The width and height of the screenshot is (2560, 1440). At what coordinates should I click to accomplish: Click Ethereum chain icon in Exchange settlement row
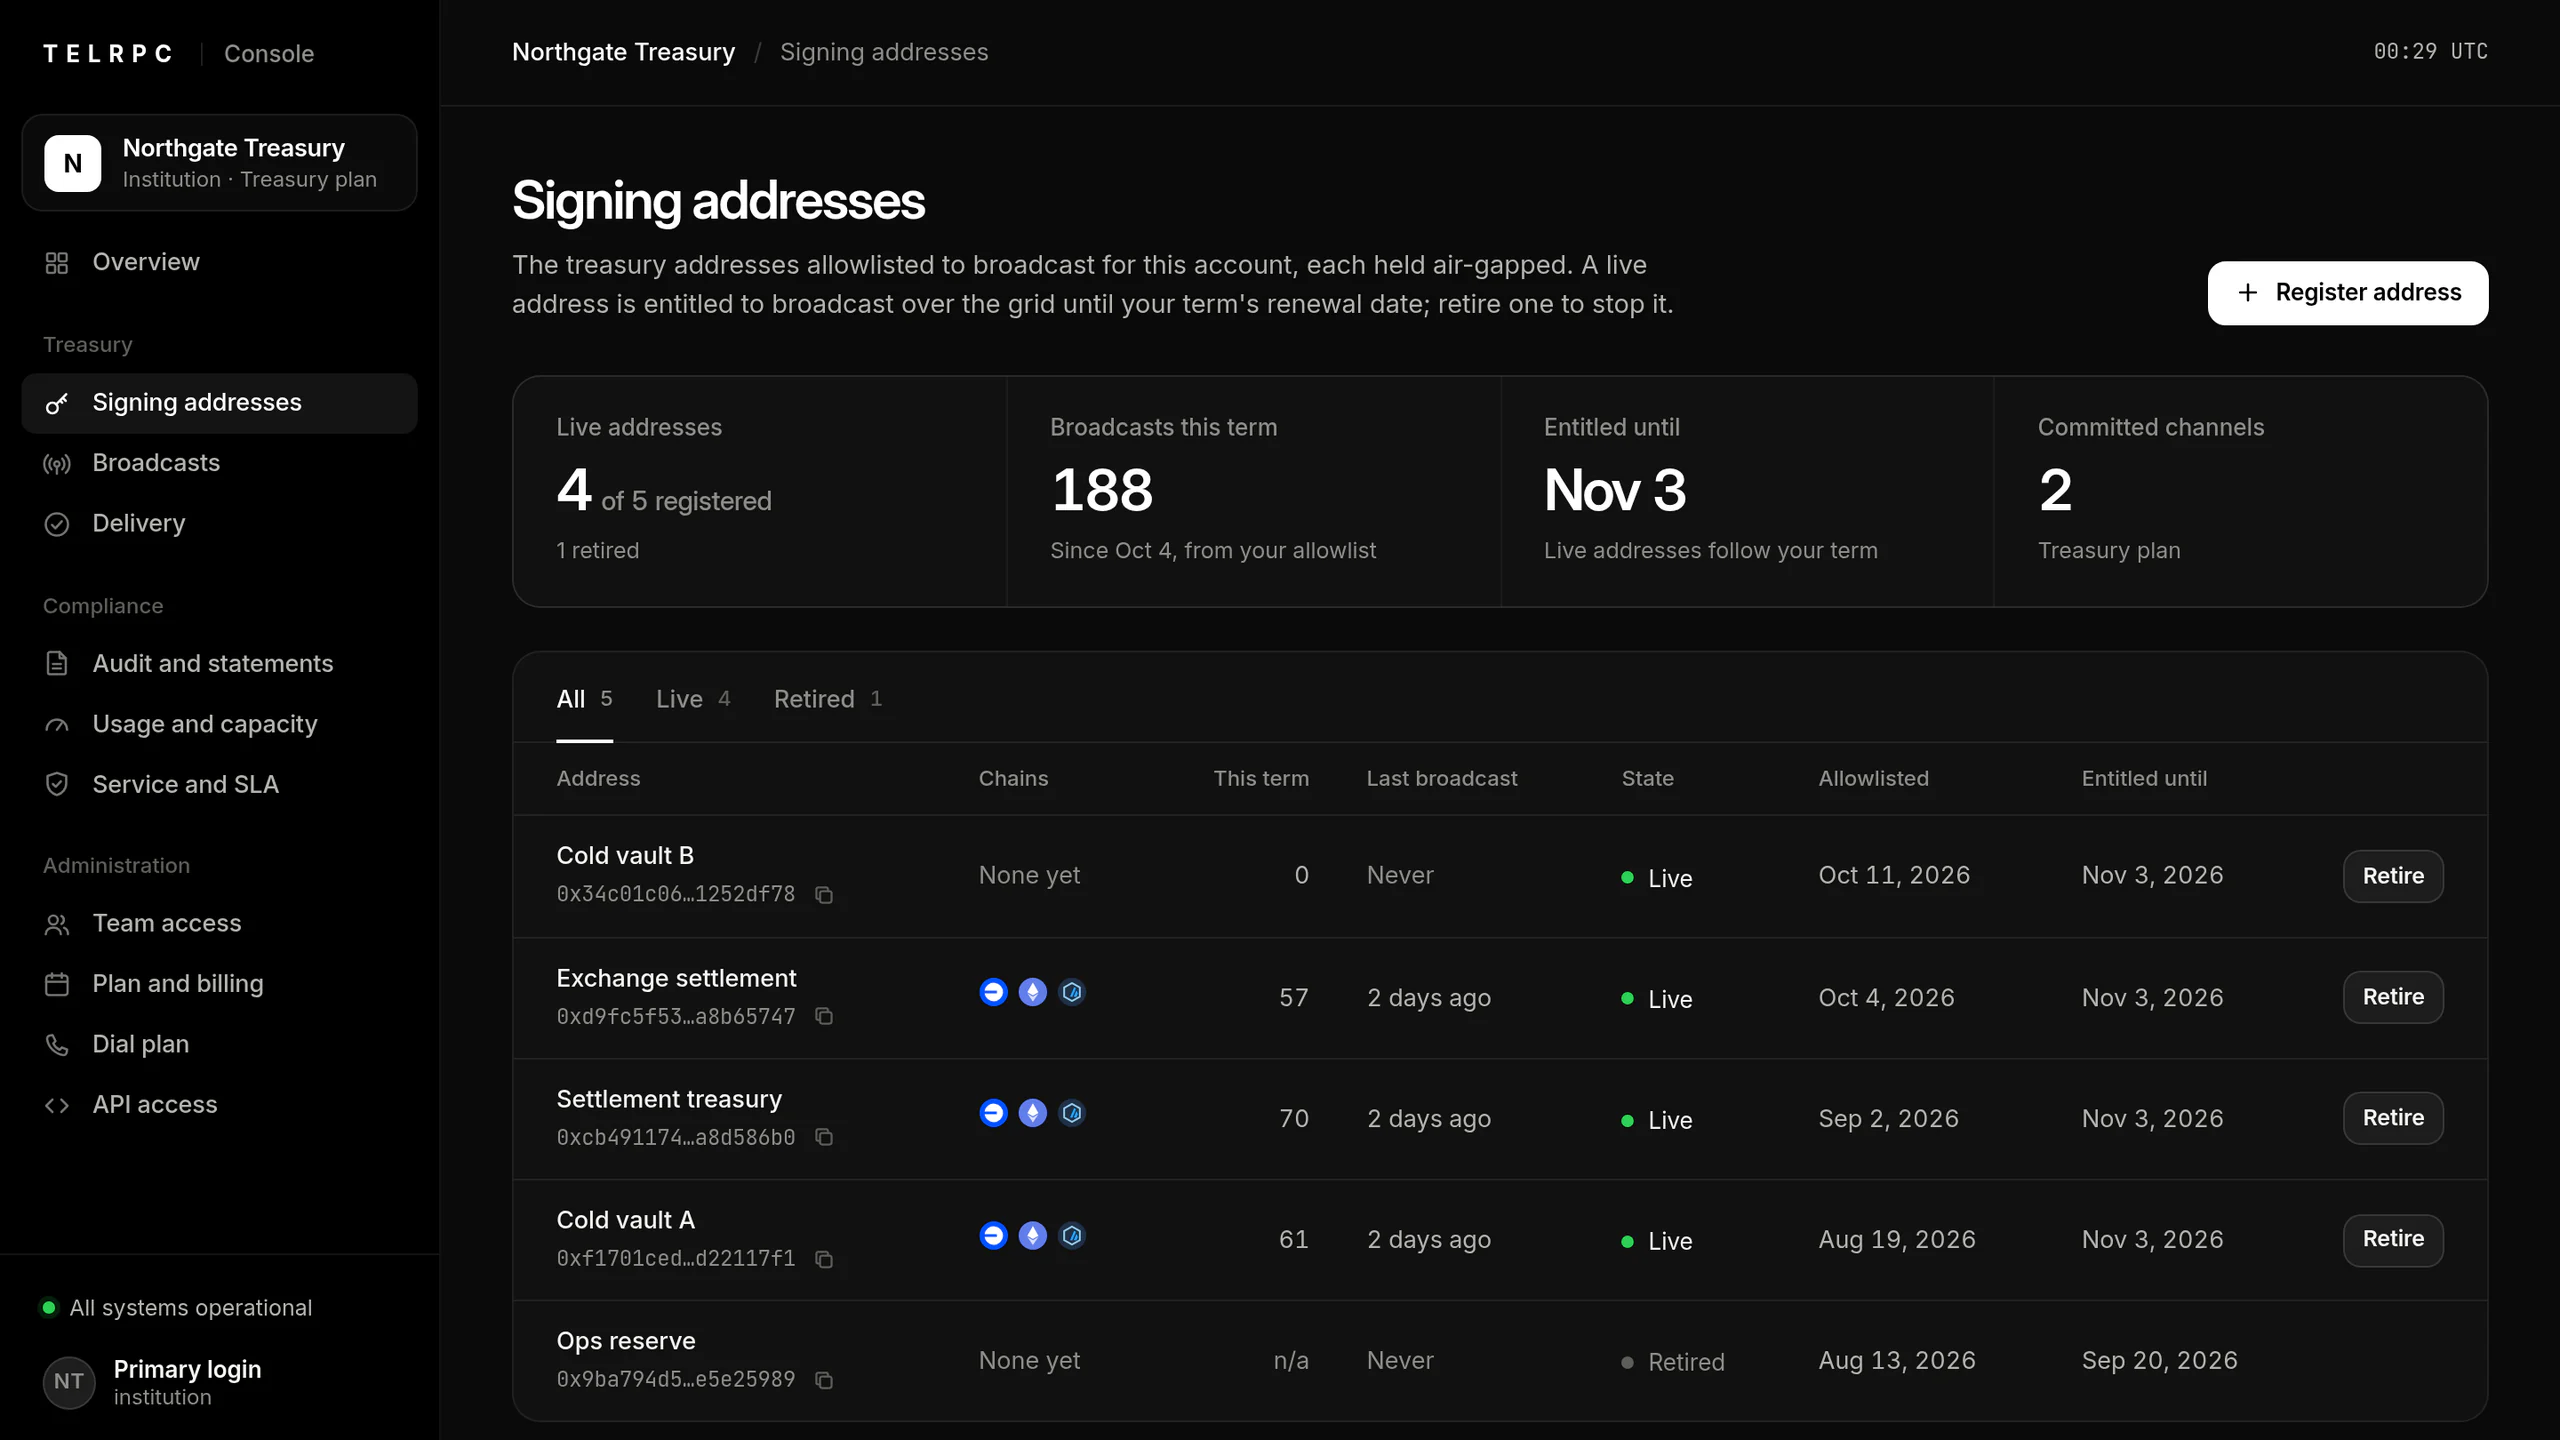click(x=1032, y=992)
